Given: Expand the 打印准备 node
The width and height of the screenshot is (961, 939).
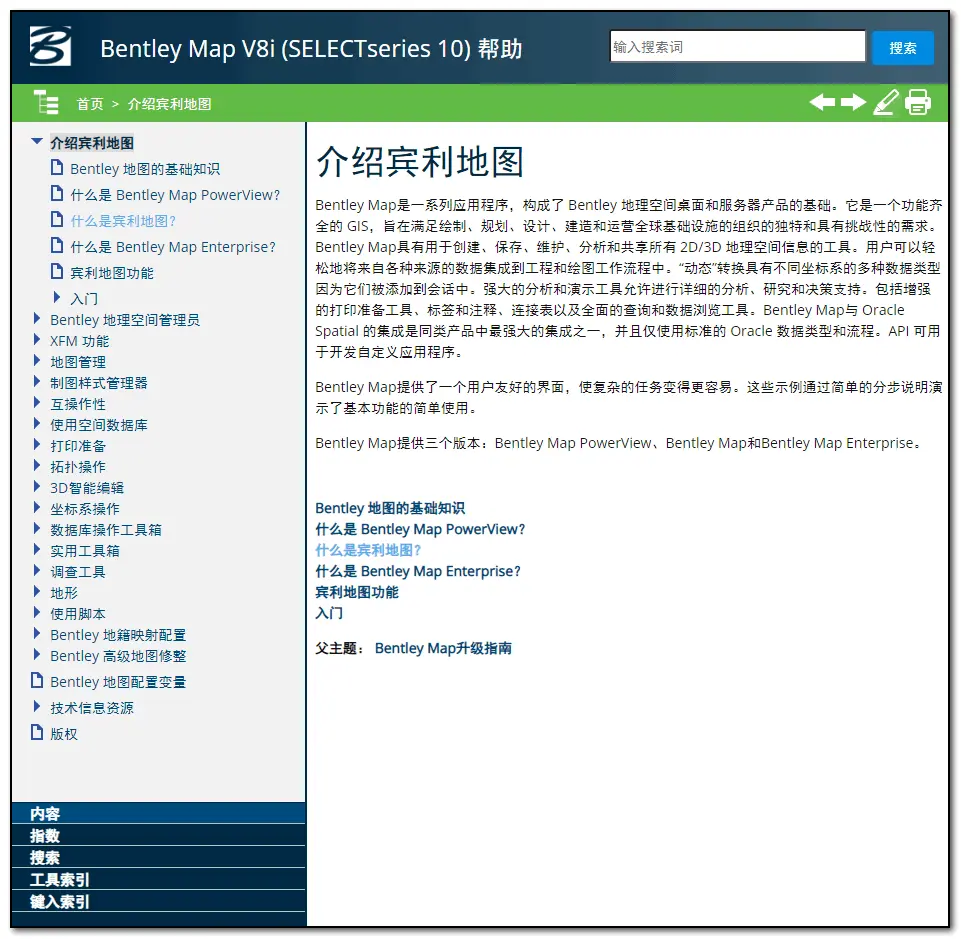Looking at the screenshot, I should pos(37,444).
